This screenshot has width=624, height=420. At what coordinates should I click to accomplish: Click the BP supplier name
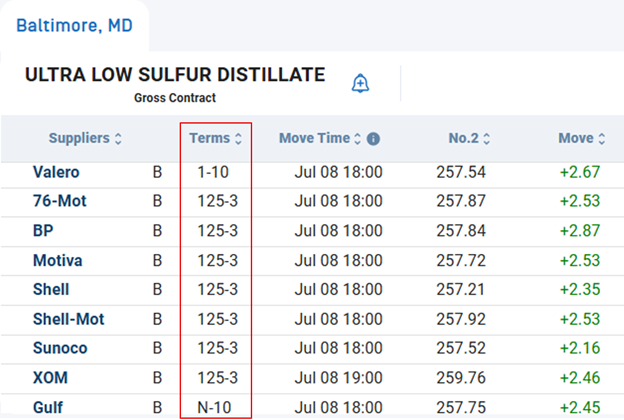point(43,231)
